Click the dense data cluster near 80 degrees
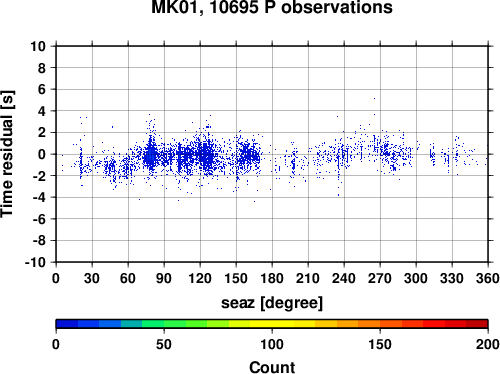Viewport: 500px width, 374px height. click(x=151, y=155)
